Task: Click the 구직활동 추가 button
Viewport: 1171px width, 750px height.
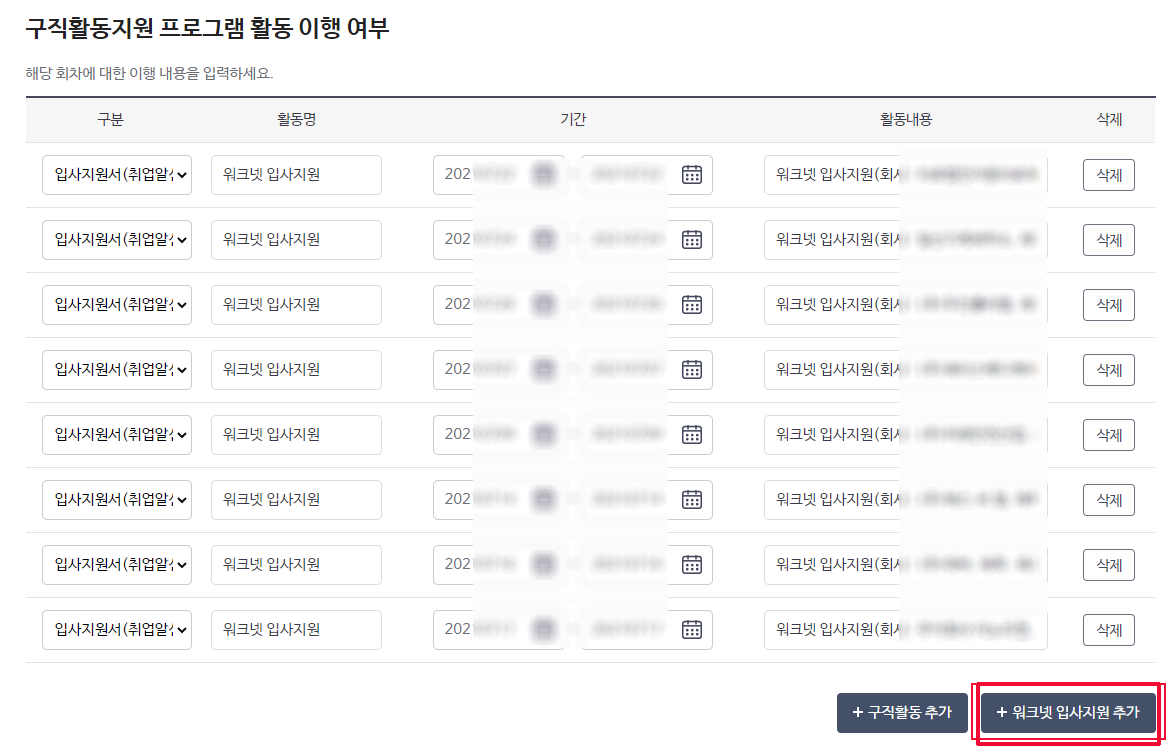Action: pos(902,714)
